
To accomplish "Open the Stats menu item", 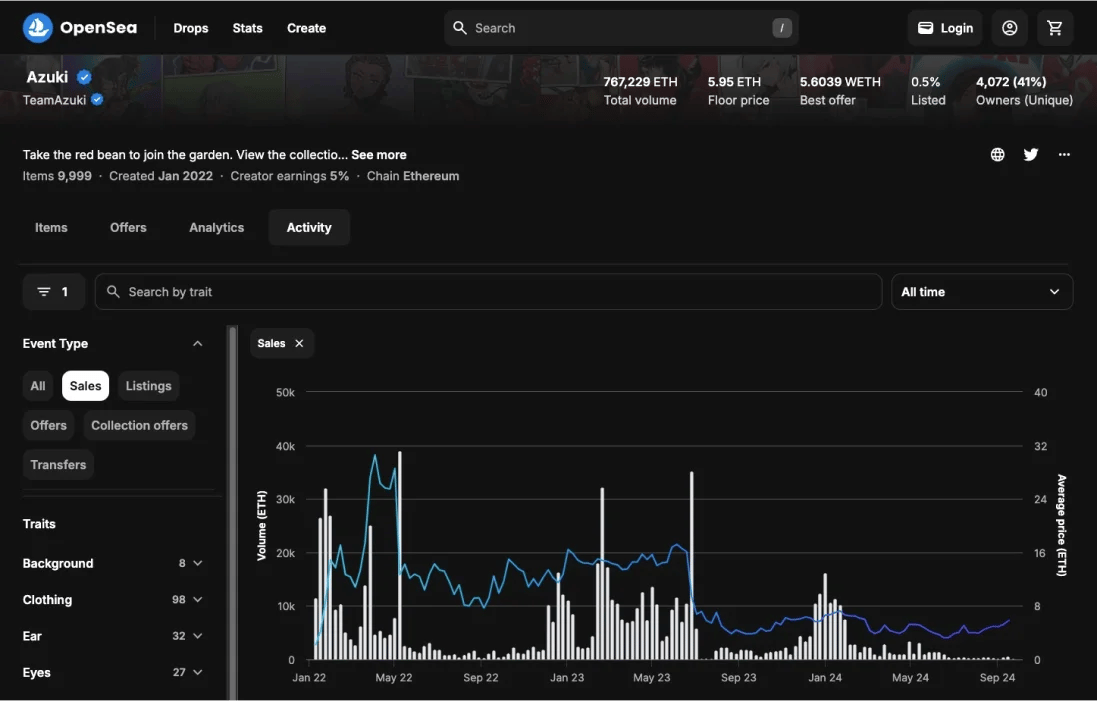I will (247, 28).
